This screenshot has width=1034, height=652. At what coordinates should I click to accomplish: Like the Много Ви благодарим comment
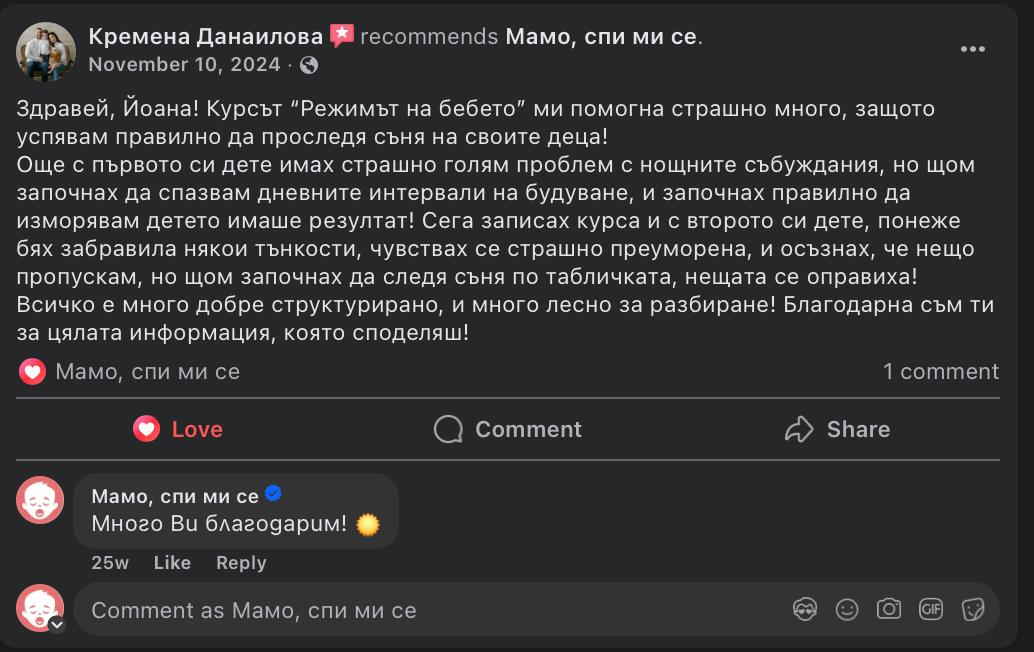(172, 563)
